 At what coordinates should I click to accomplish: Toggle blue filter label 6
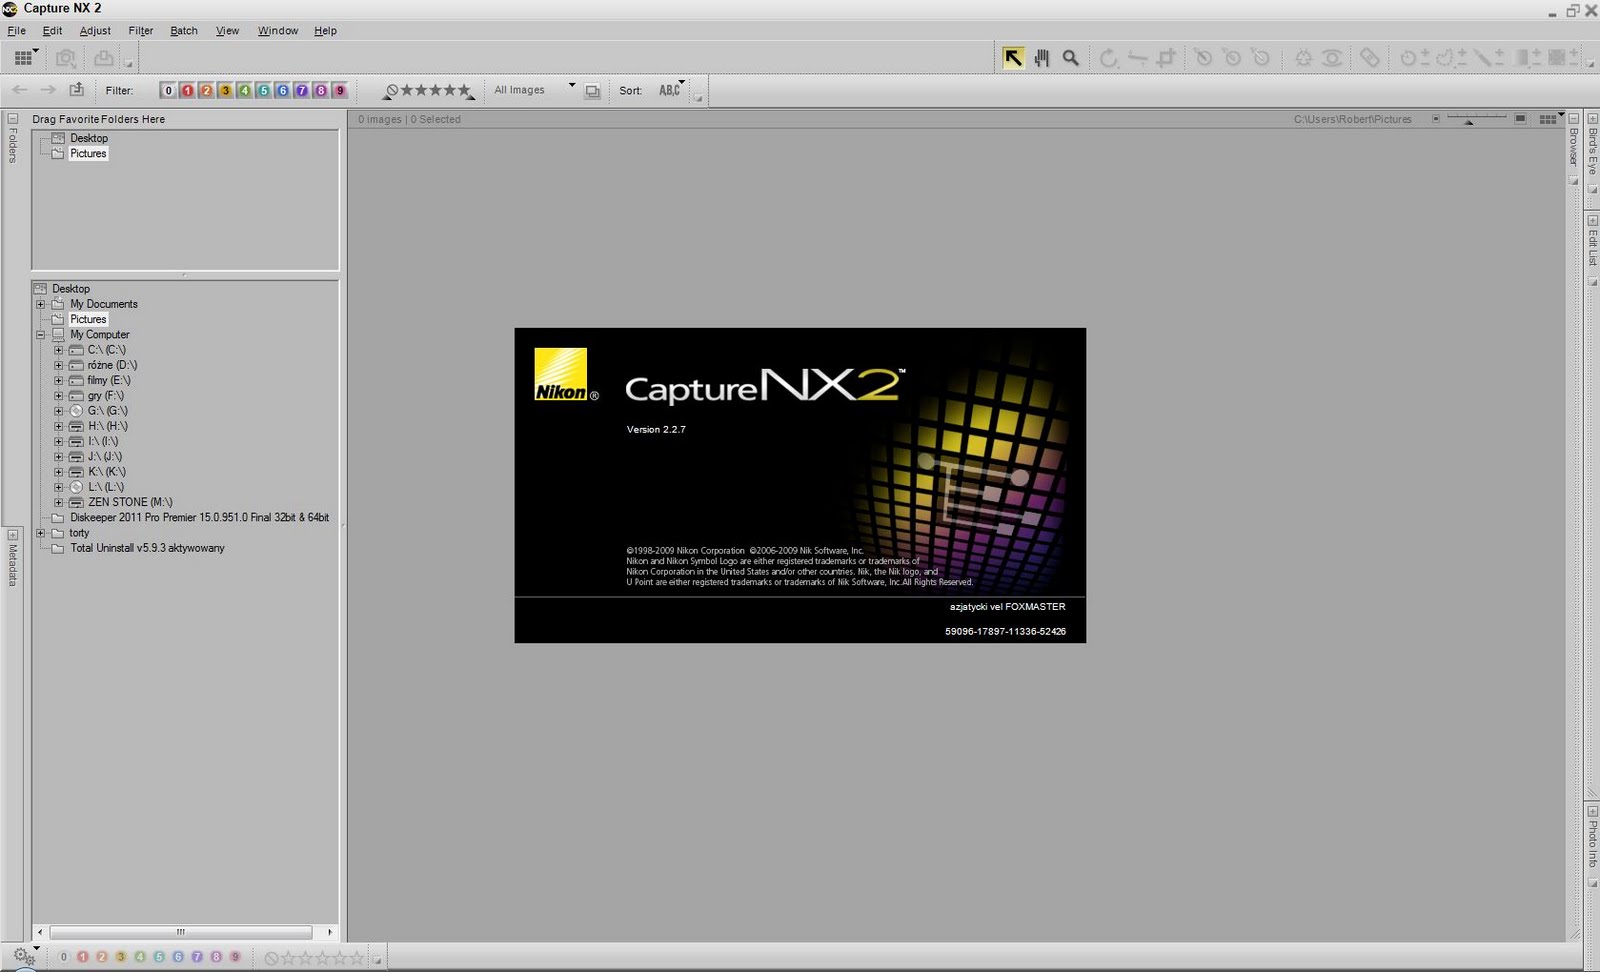pyautogui.click(x=283, y=90)
